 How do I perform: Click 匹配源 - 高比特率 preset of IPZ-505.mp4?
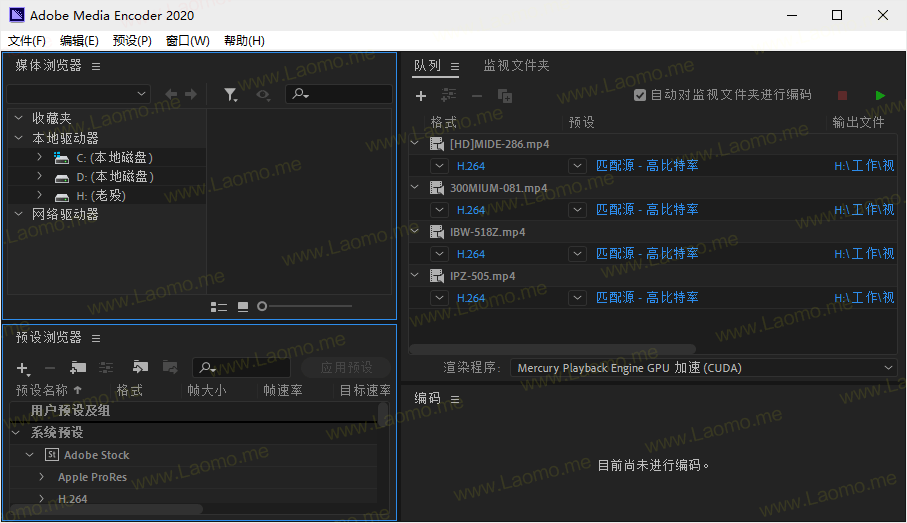point(647,297)
